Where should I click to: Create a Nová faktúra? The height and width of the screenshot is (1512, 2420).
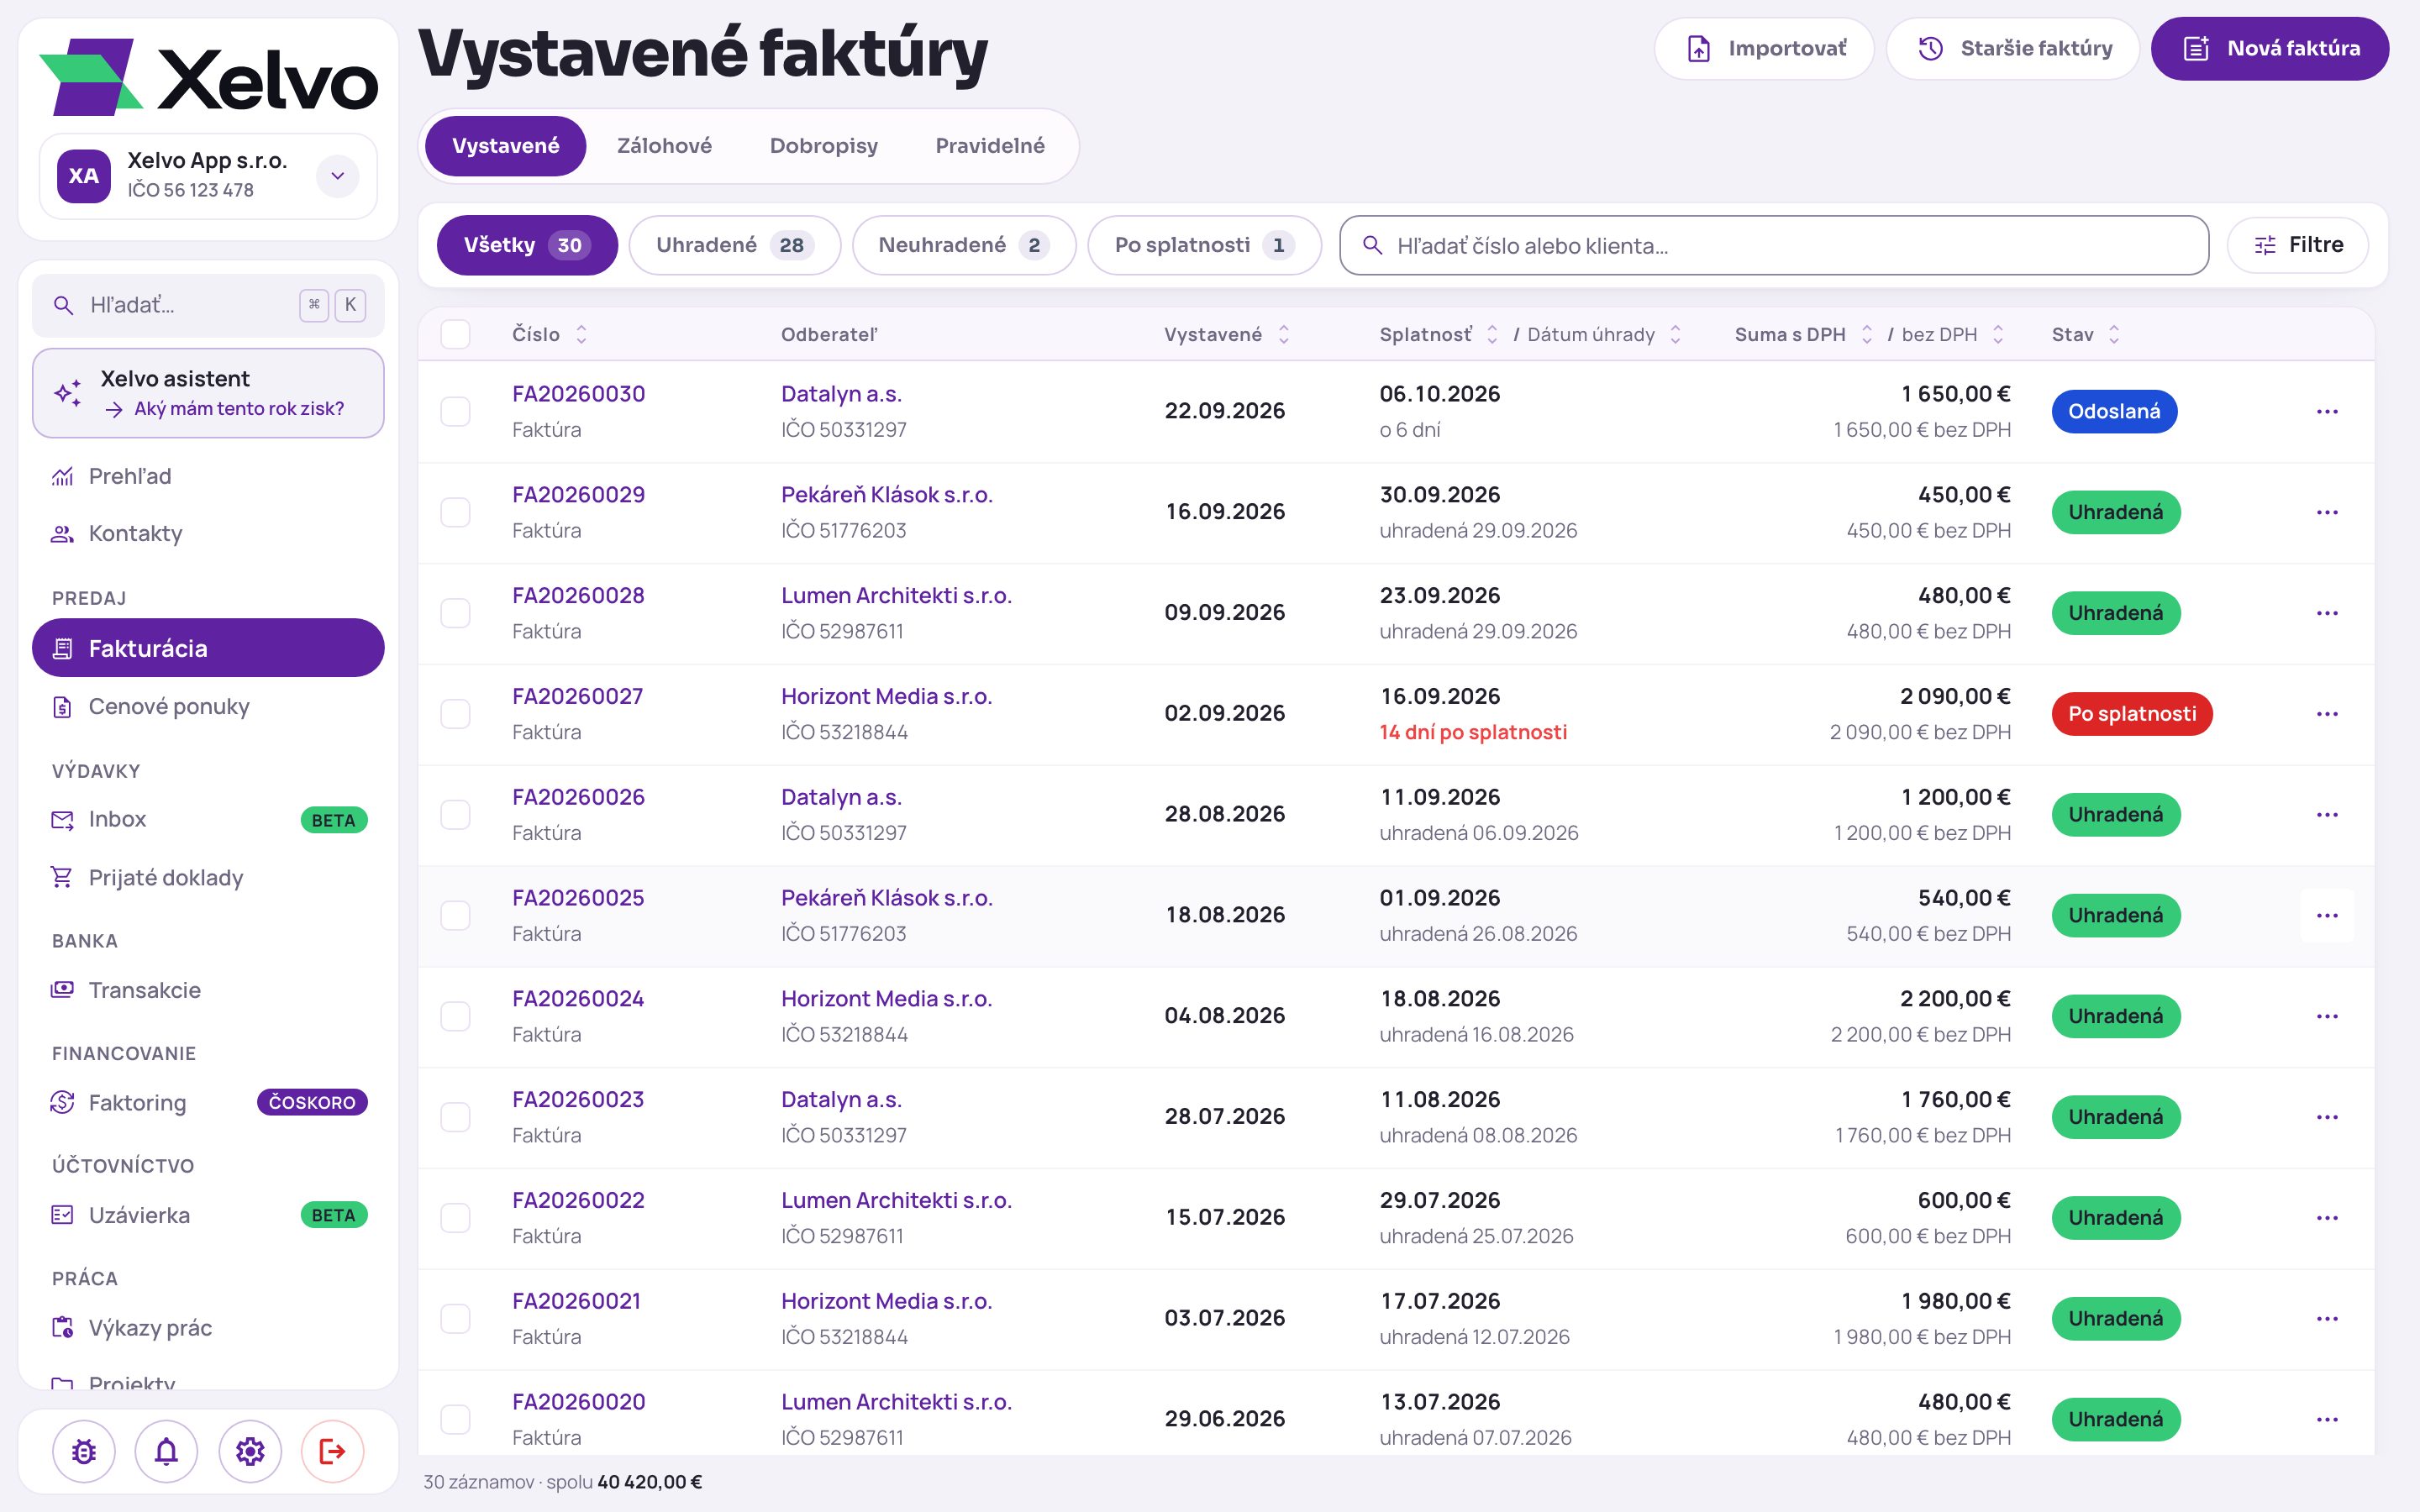(x=2270, y=48)
